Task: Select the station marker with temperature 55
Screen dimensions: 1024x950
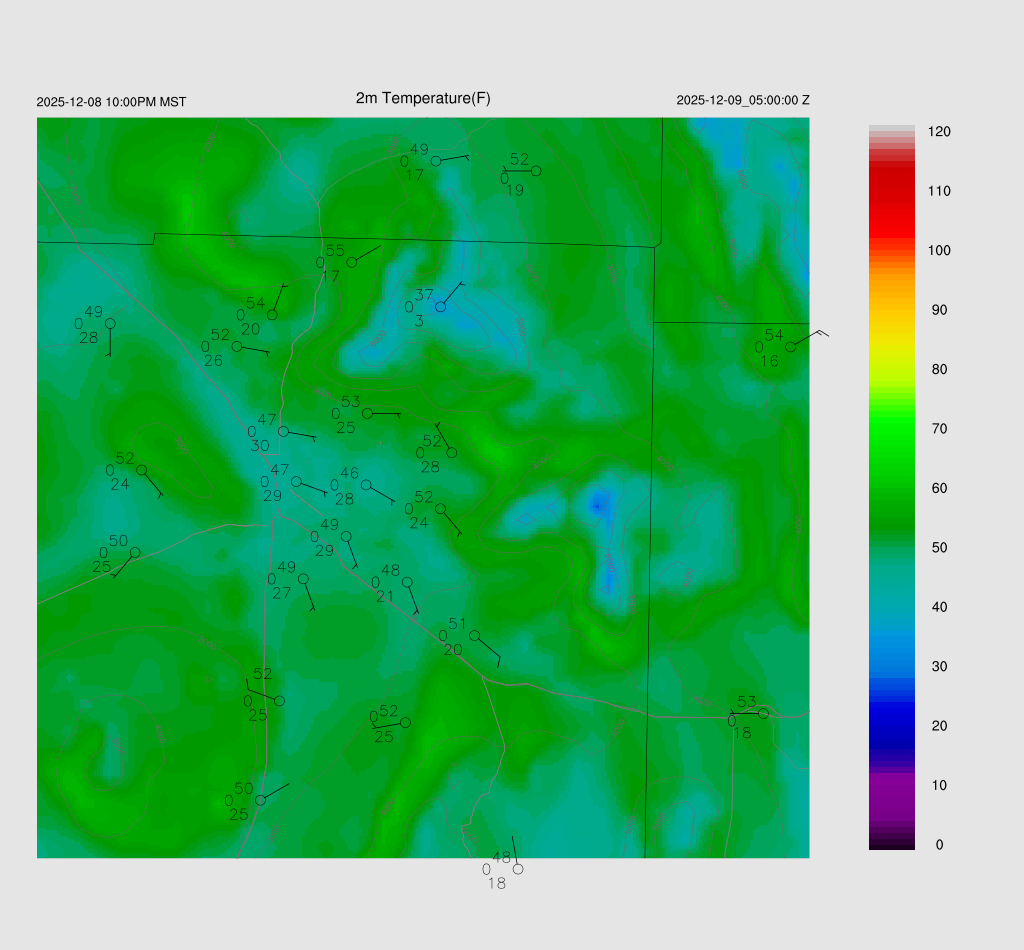Action: pos(352,262)
